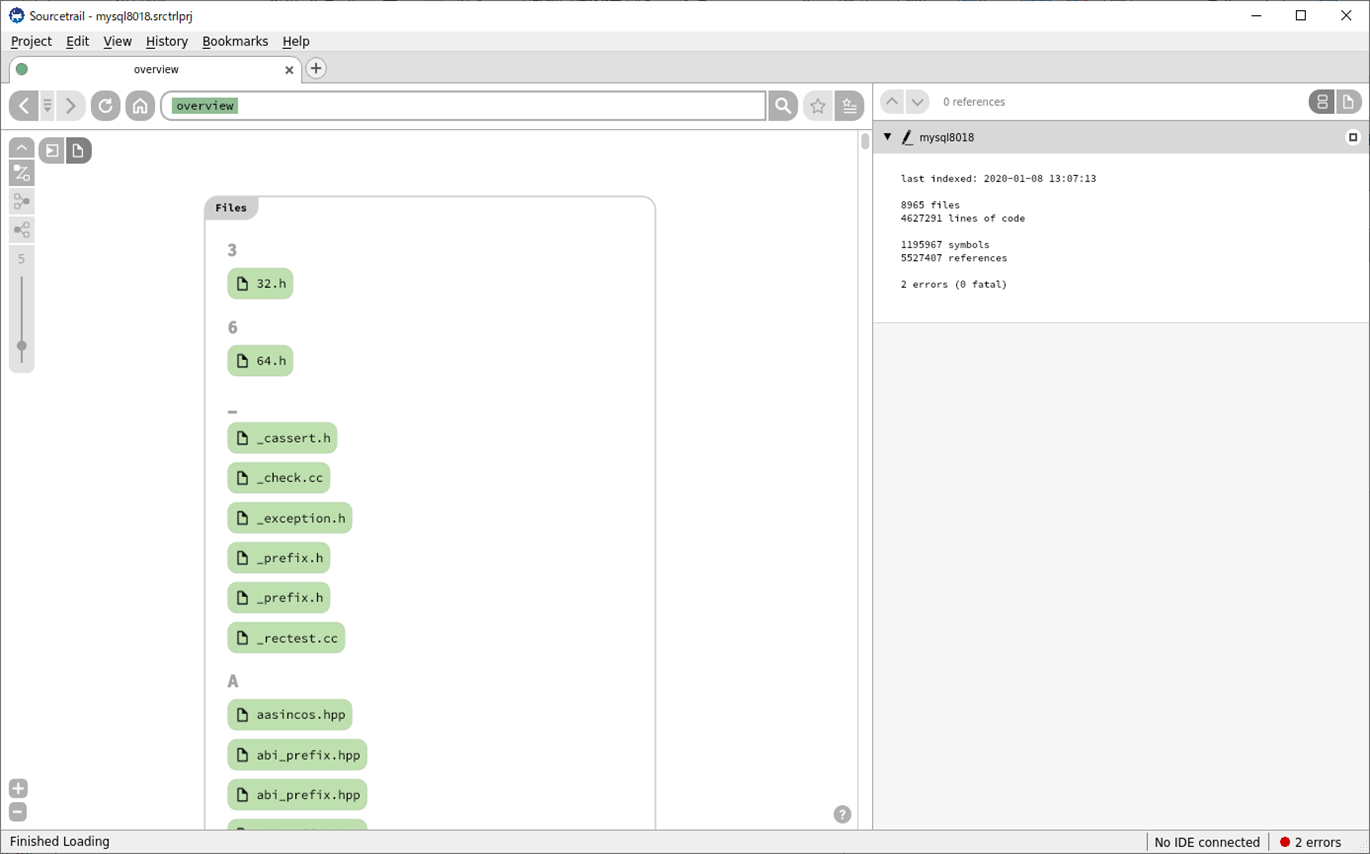This screenshot has height=854, width=1370.
Task: Click the file icon on 32.h node
Action: pyautogui.click(x=242, y=284)
